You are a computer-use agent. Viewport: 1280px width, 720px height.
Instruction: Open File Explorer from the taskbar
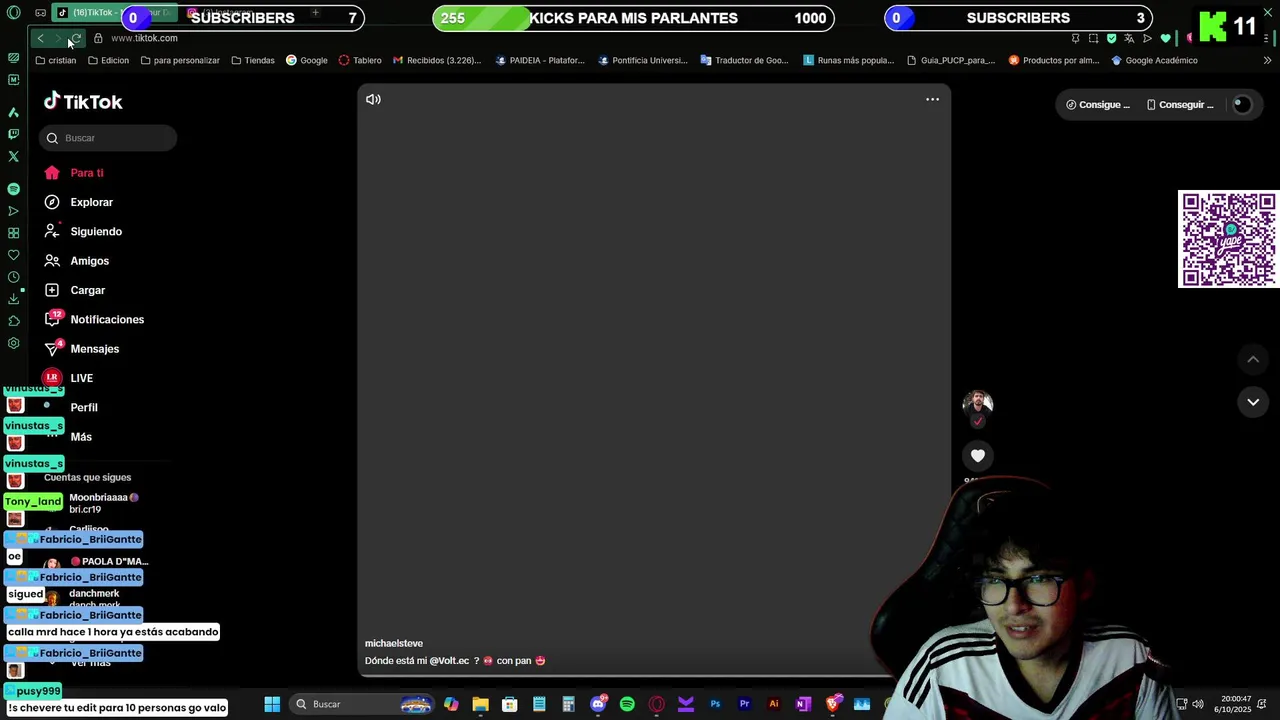coord(480,704)
